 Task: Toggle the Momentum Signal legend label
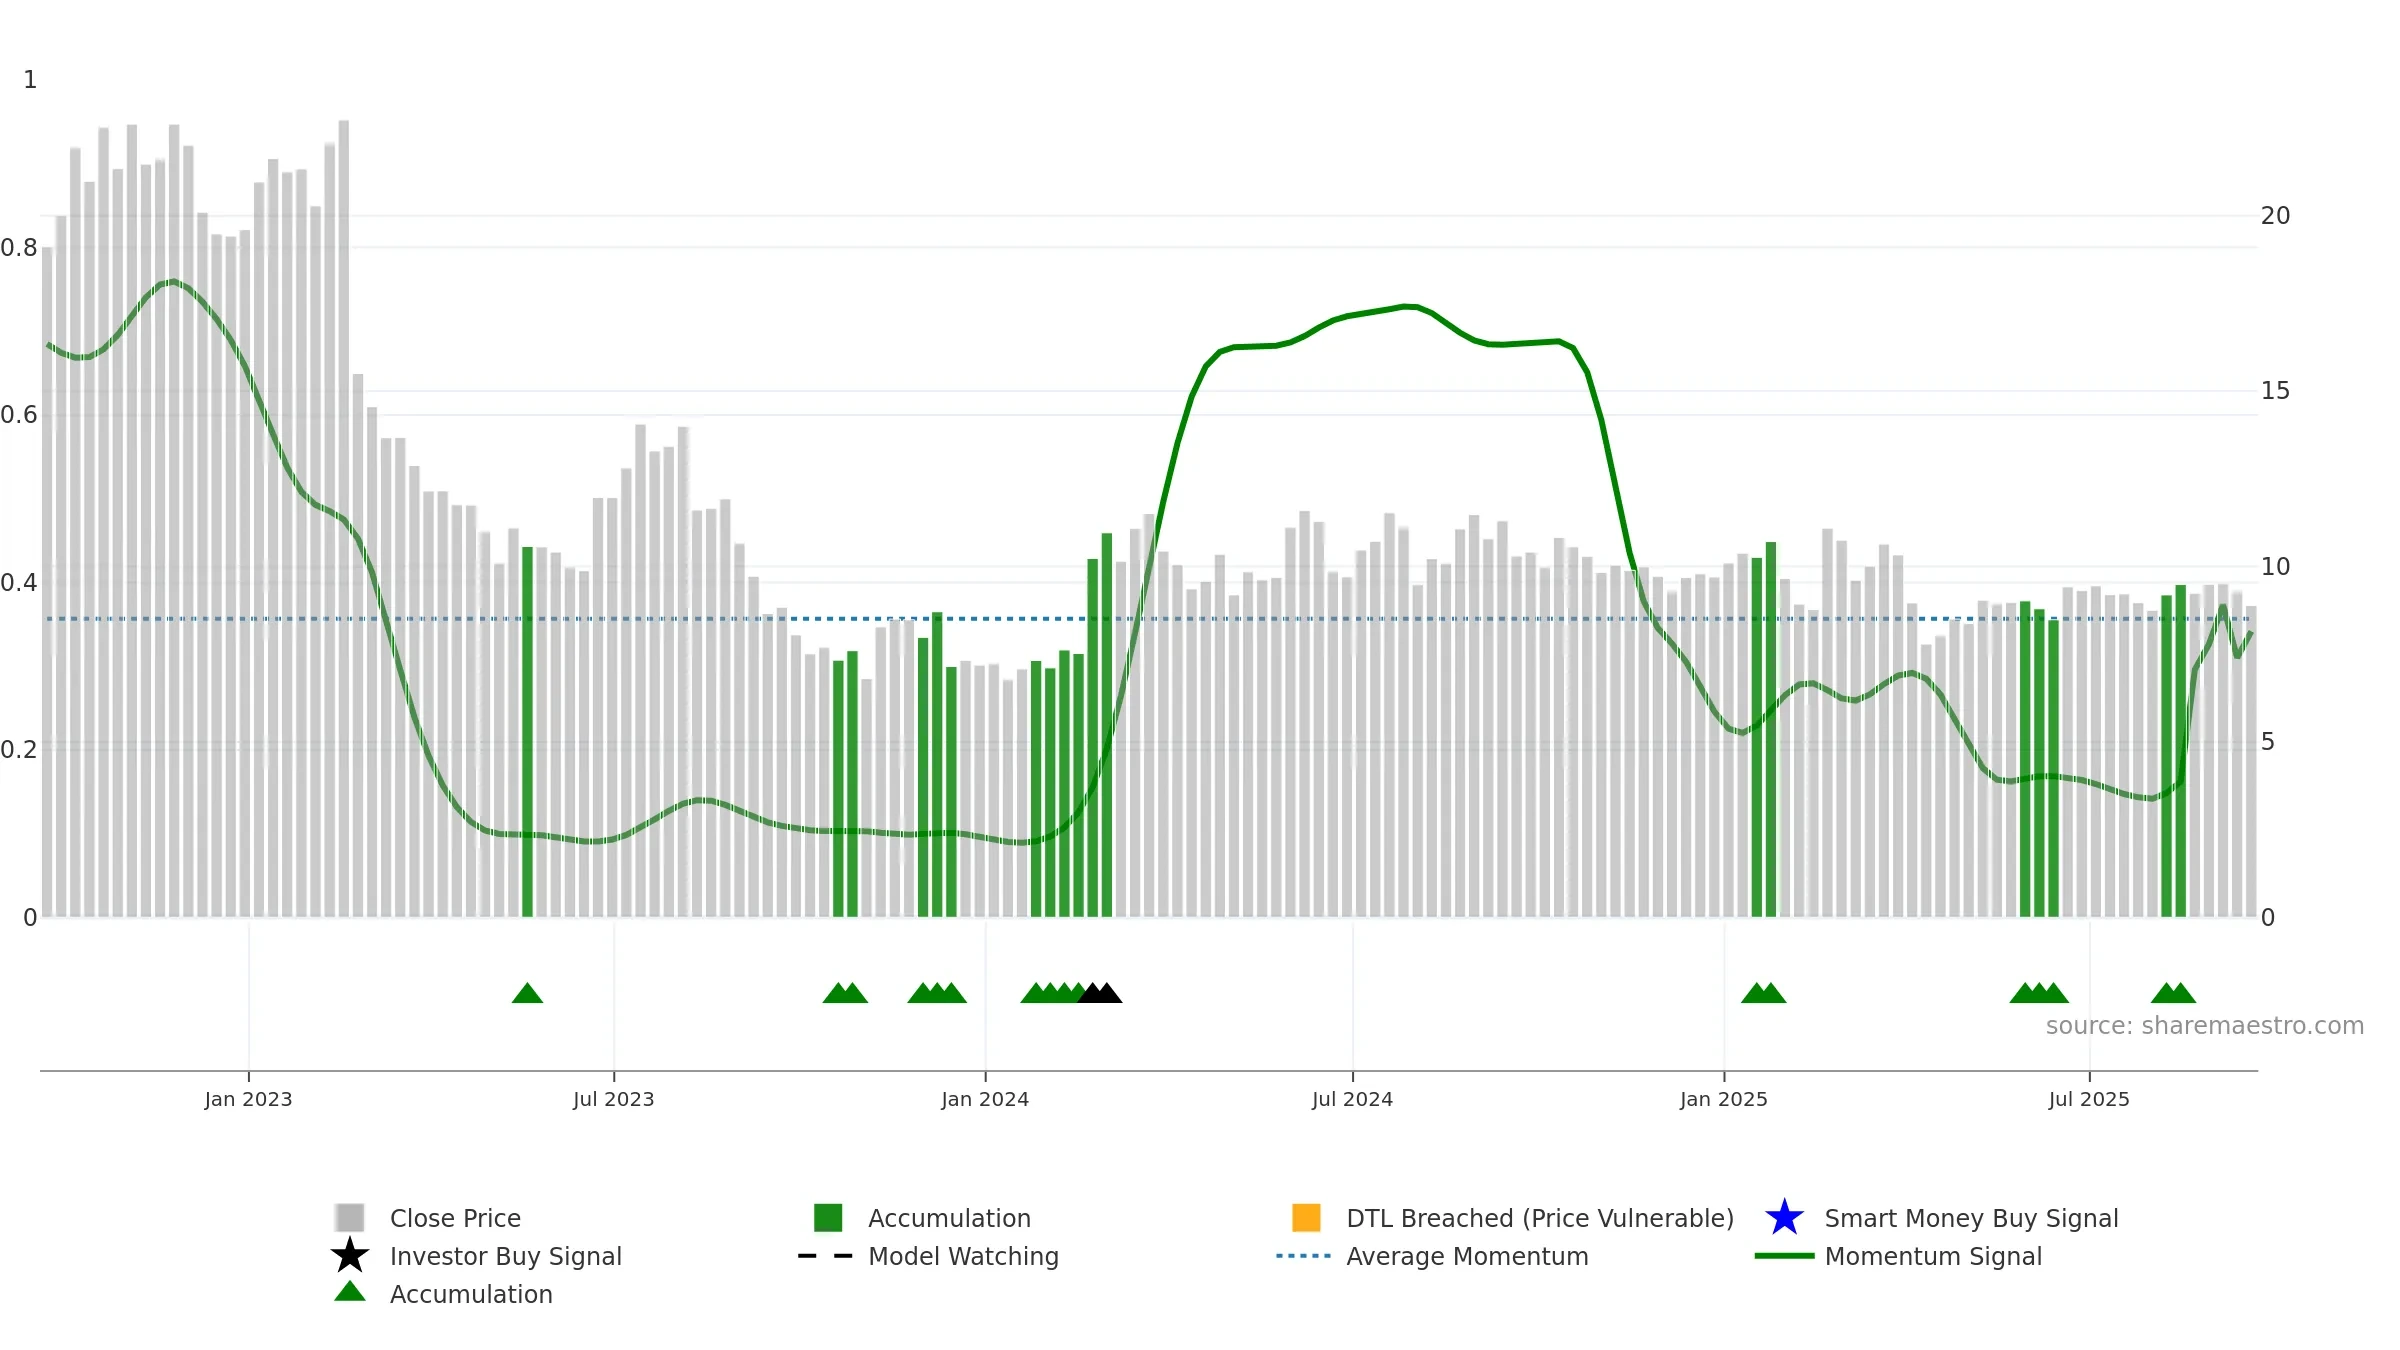[x=1933, y=1256]
